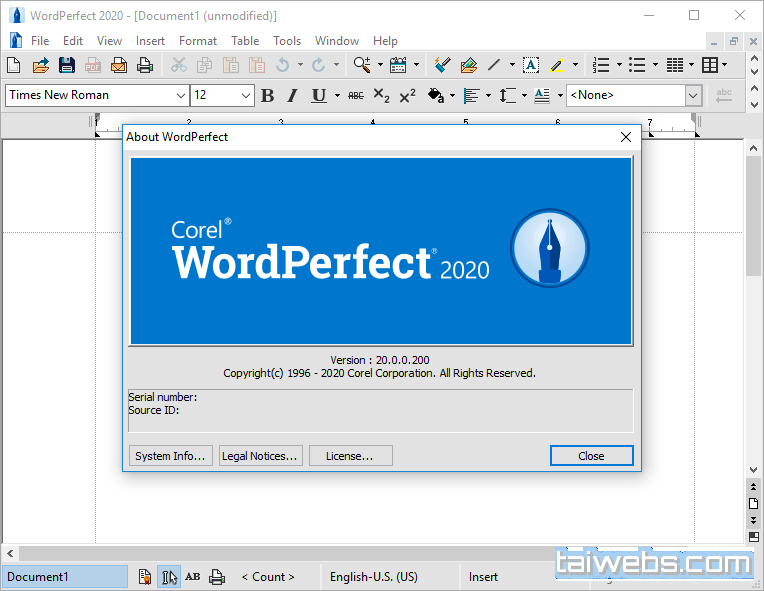Open the File menu
Image resolution: width=764 pixels, height=591 pixels.
40,41
